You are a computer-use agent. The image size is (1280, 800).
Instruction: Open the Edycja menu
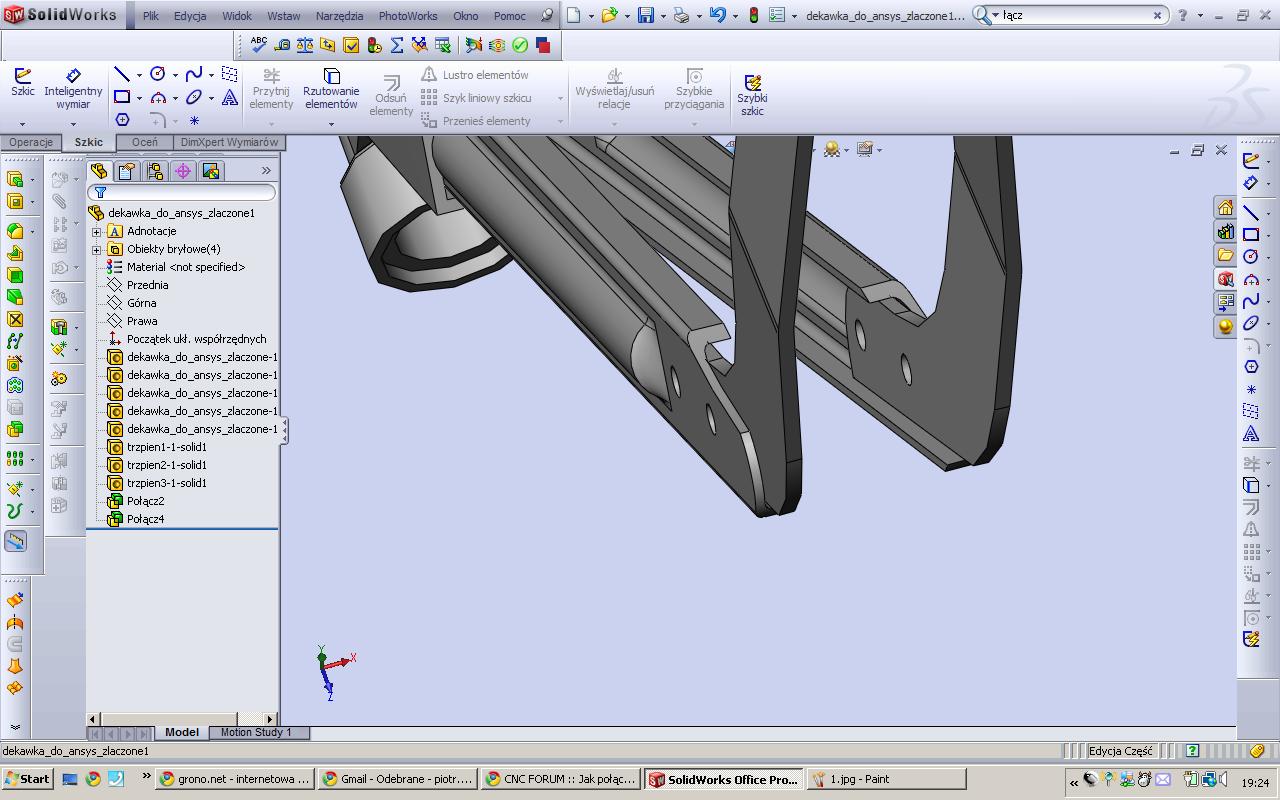[190, 16]
